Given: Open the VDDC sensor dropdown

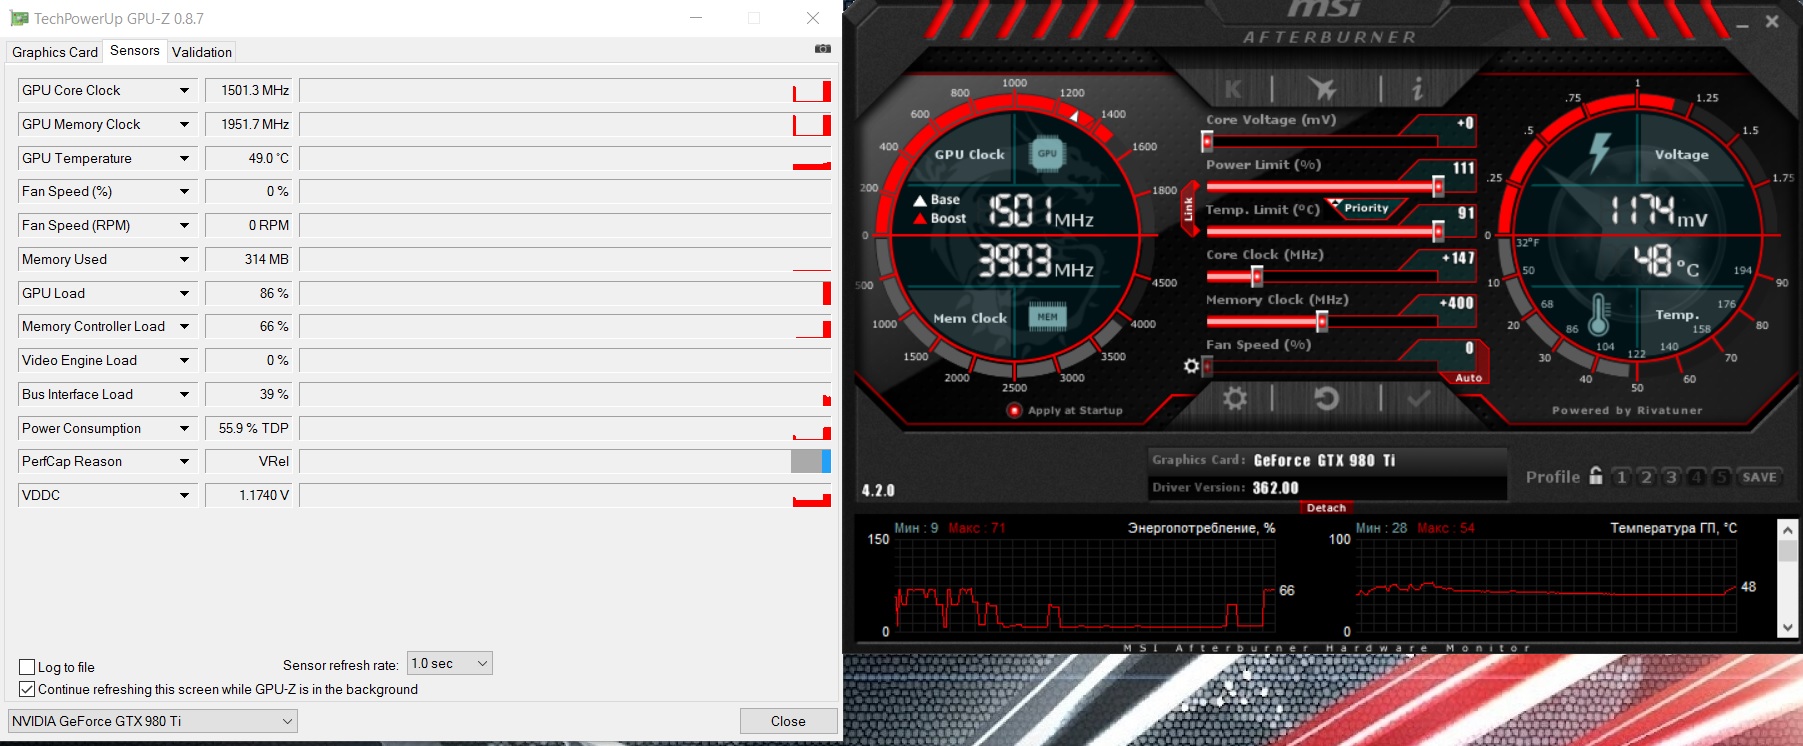Looking at the screenshot, I should click(x=184, y=495).
